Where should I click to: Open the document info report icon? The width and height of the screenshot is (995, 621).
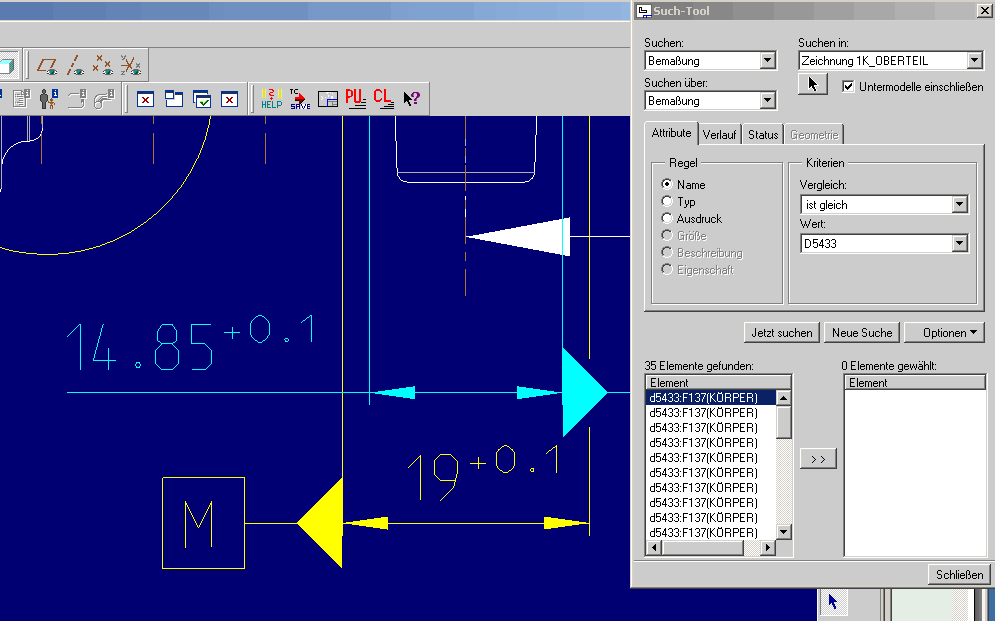[x=21, y=99]
